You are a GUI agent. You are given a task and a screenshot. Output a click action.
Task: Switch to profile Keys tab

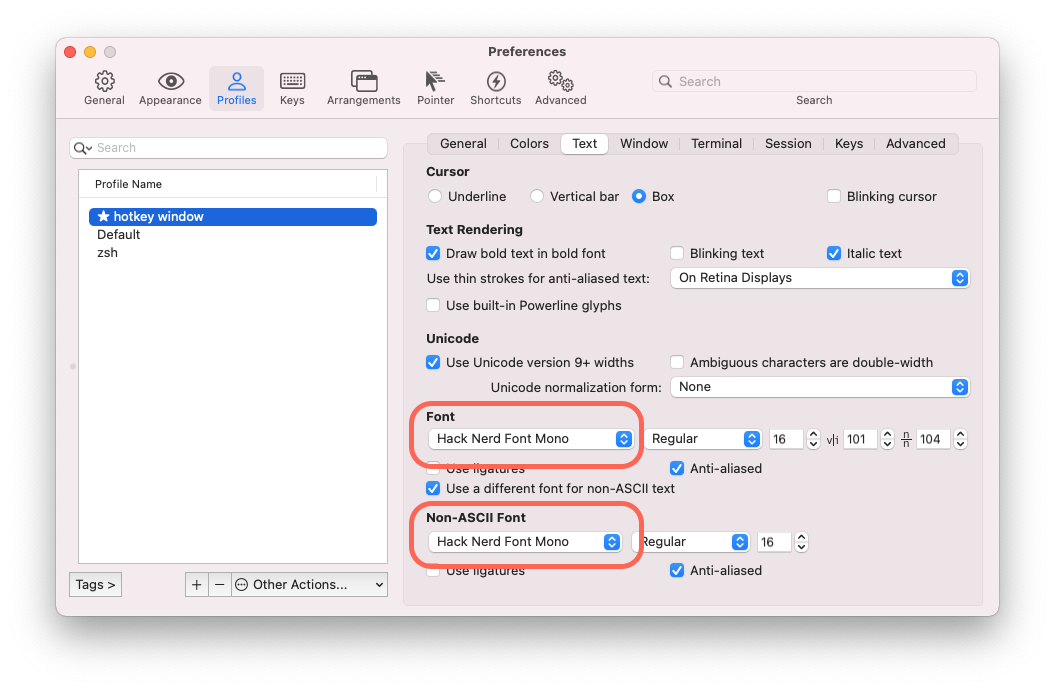849,144
